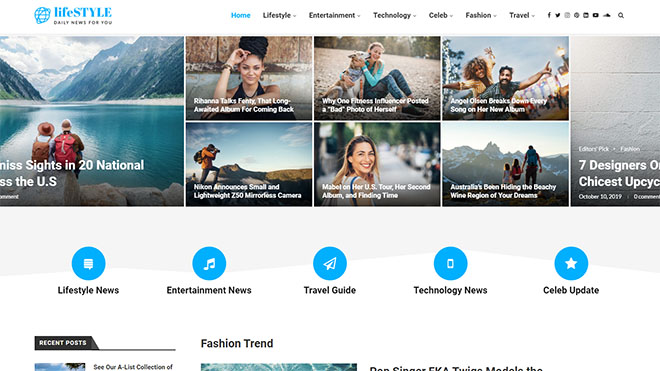
Task: Expand the Technology dropdown menu
Action: (x=394, y=15)
